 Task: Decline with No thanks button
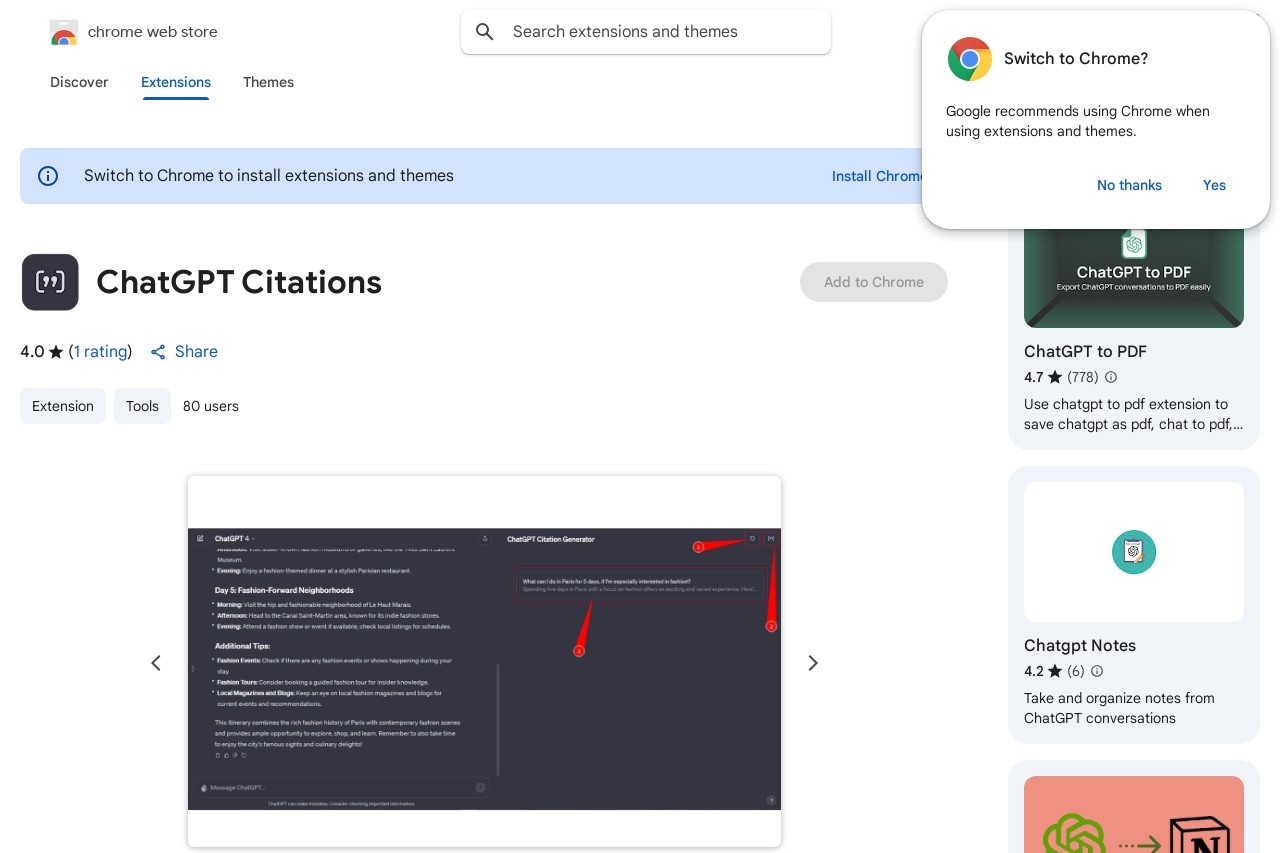[x=1129, y=185]
